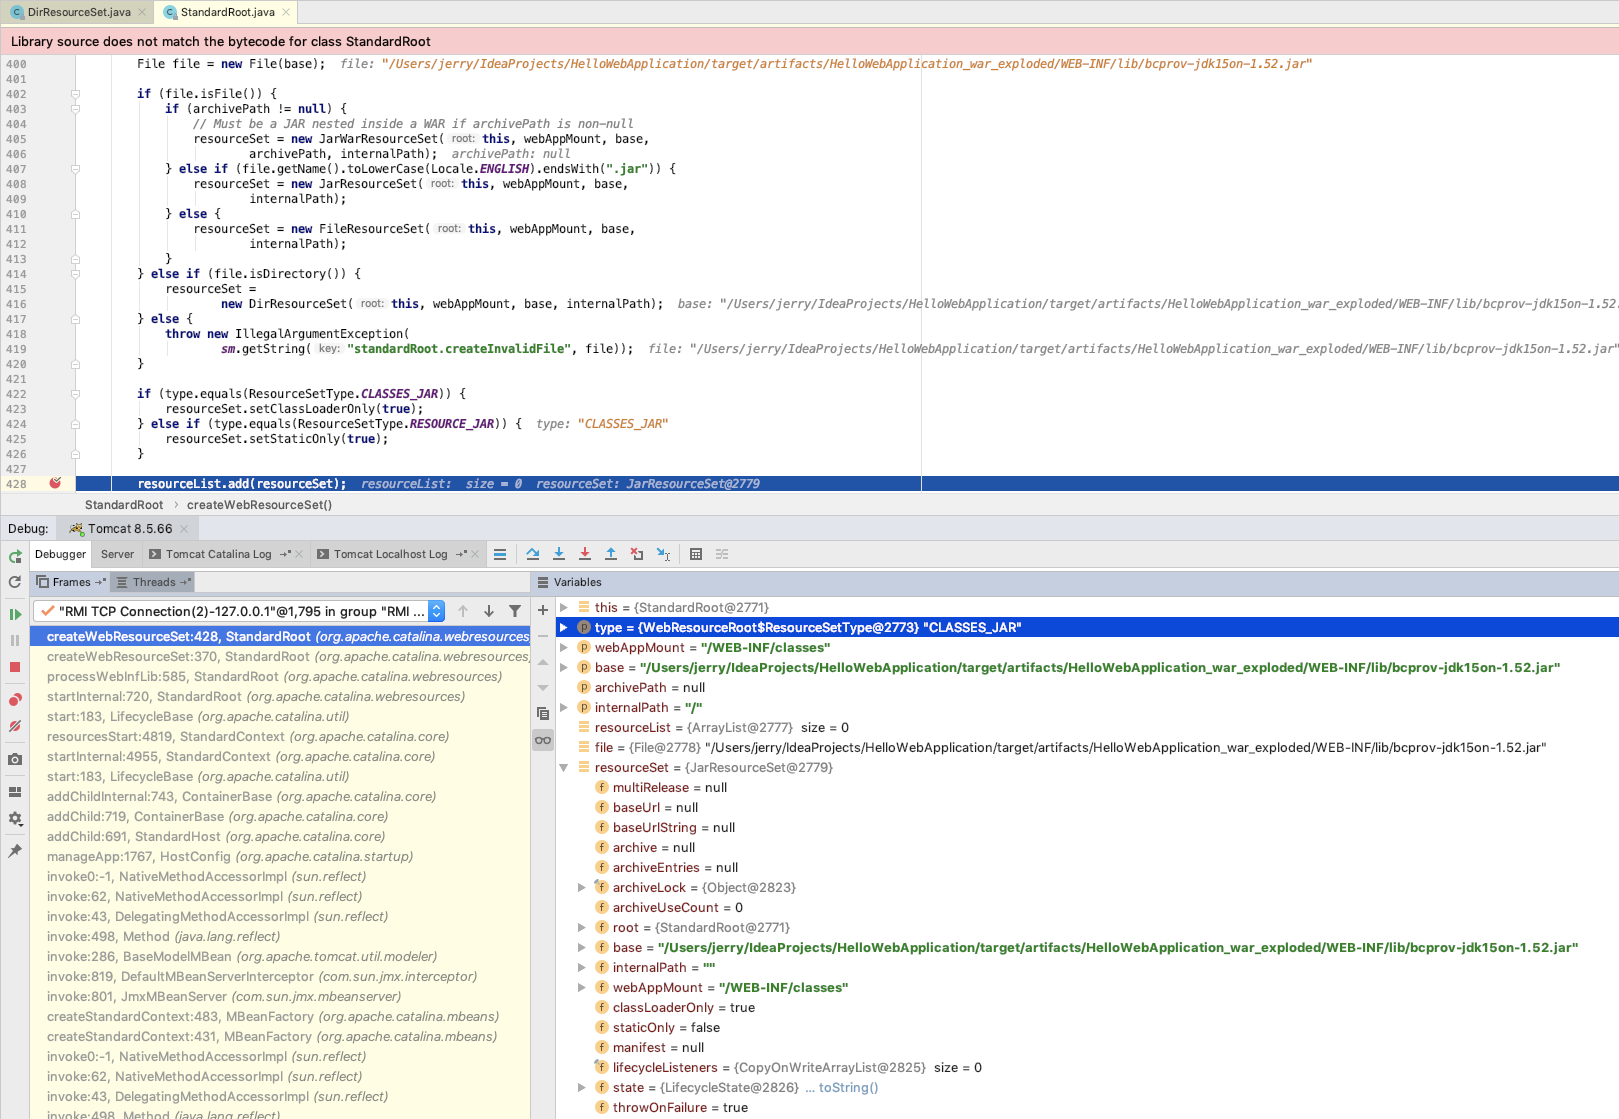Move watch up in list

[x=543, y=662]
